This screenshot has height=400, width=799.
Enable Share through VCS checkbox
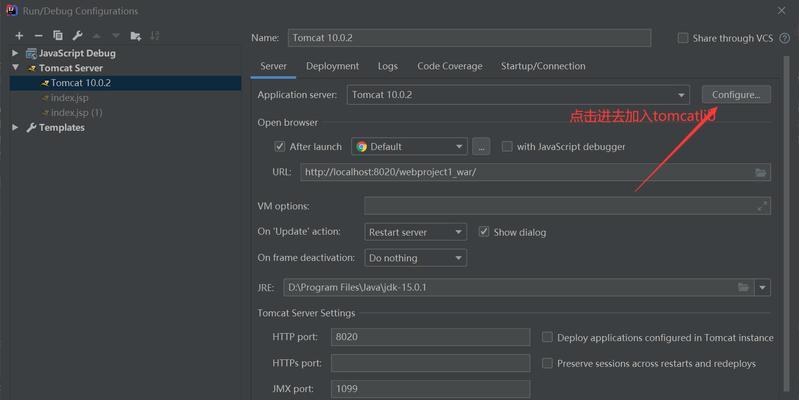(683, 38)
